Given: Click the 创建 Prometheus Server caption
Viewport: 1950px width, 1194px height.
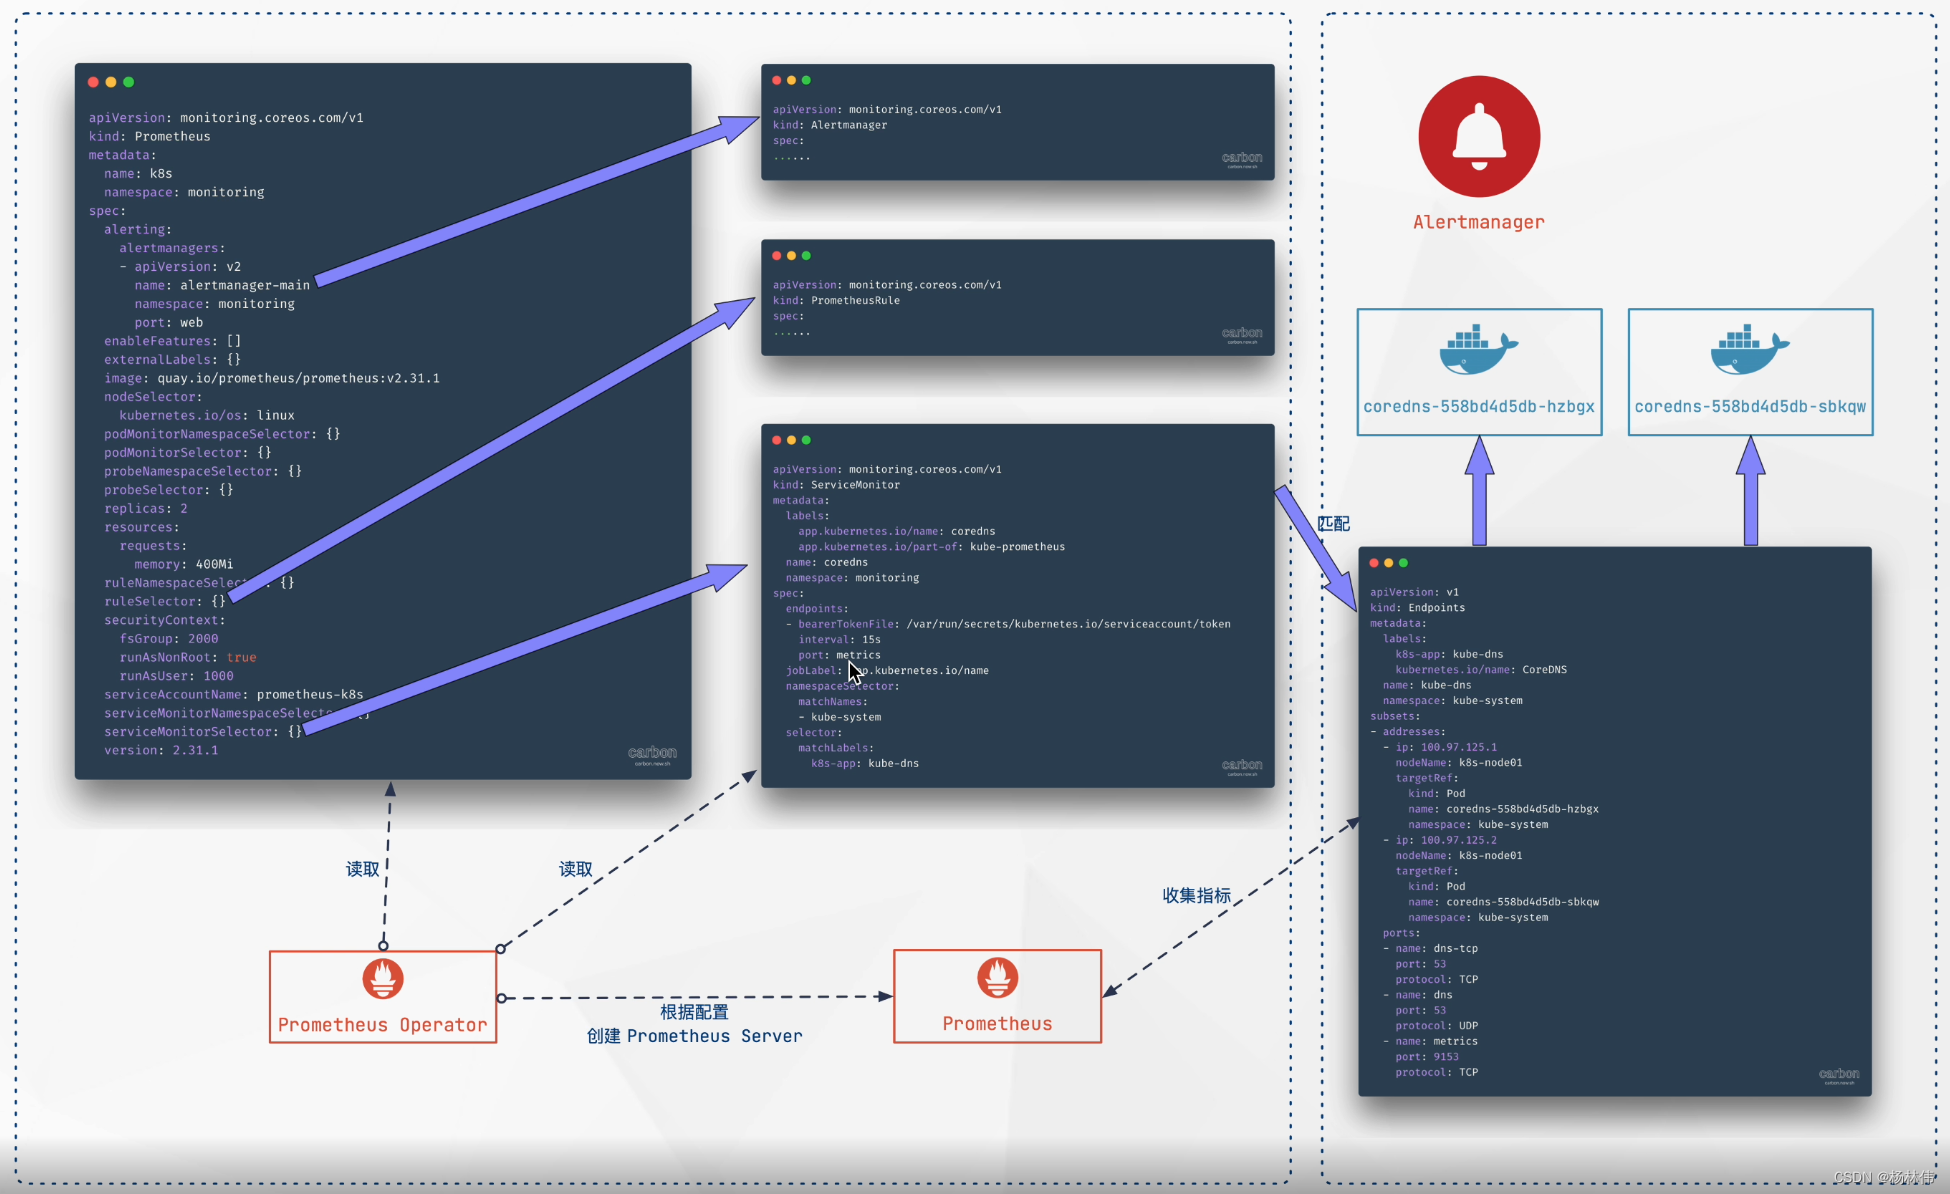Looking at the screenshot, I should pos(694,1036).
